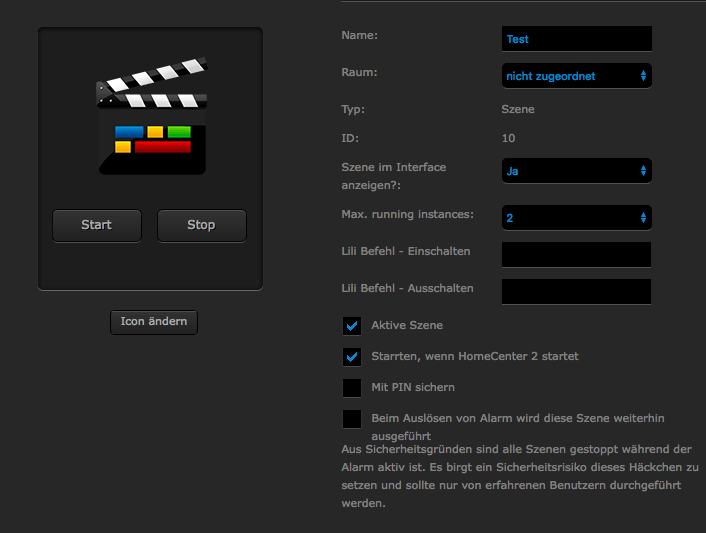Expand the Szene im Interface anzeigen dropdown
Image resolution: width=706 pixels, height=533 pixels.
tap(576, 171)
